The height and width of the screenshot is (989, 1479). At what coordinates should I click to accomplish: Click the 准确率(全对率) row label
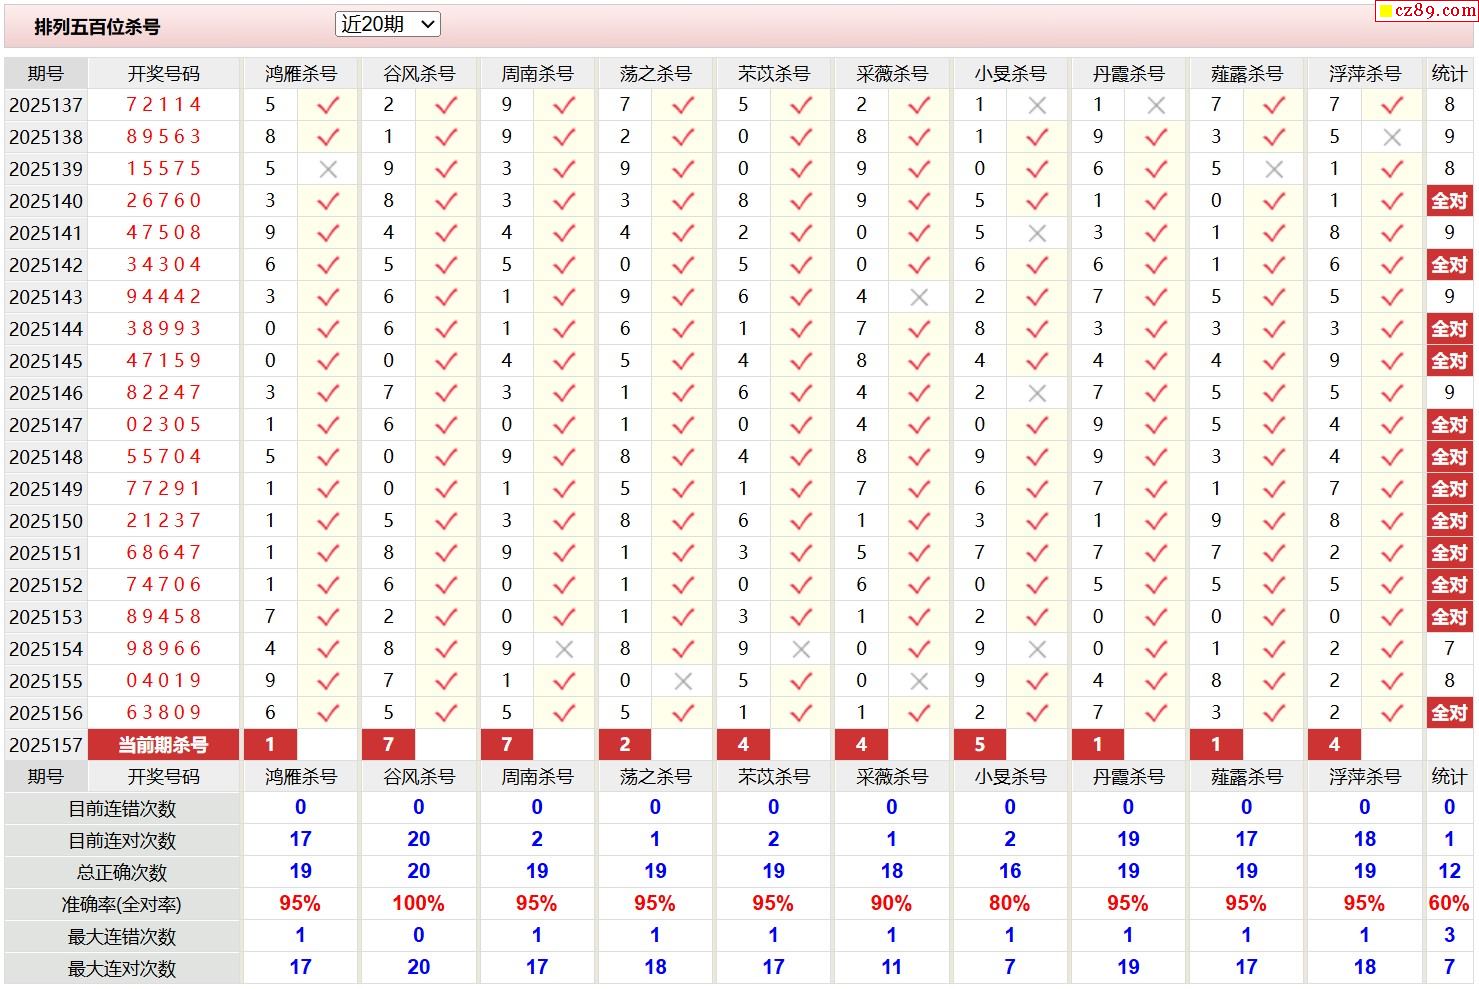[122, 905]
